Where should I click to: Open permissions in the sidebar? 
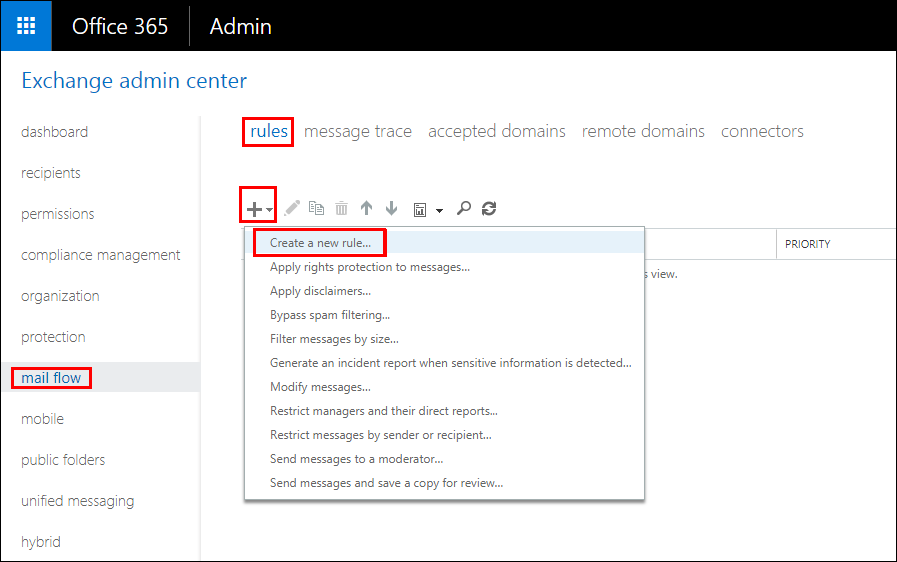tap(57, 214)
